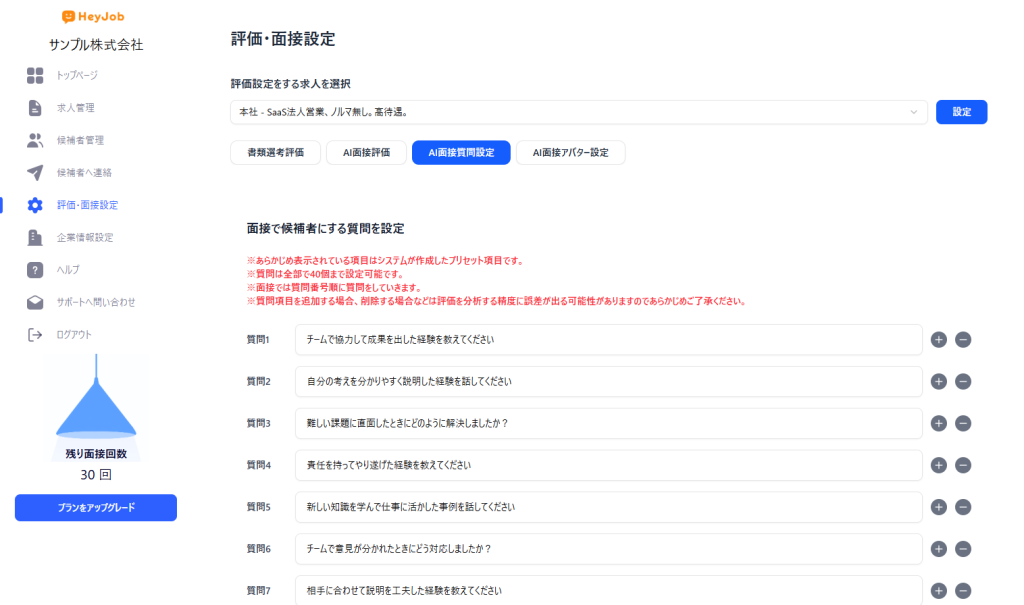Click the 質問4 question text field
The width and height of the screenshot is (1024, 605).
(608, 465)
